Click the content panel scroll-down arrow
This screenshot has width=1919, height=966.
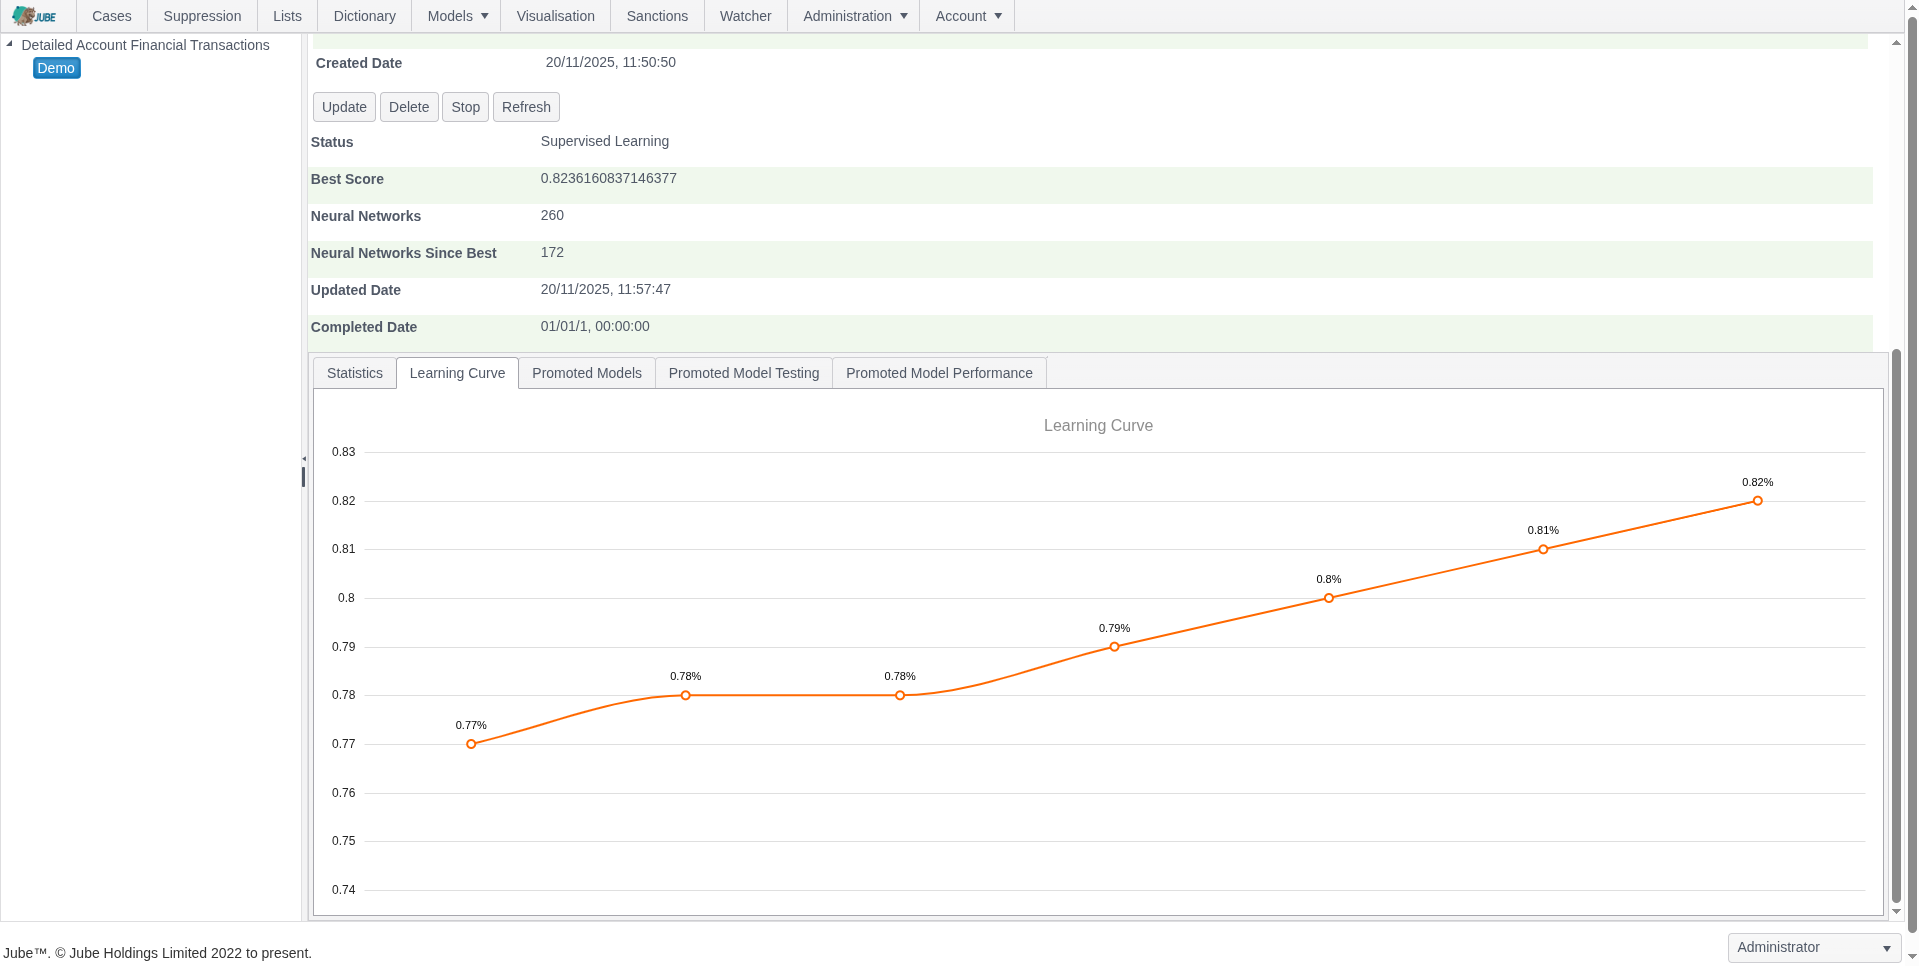[1896, 912]
